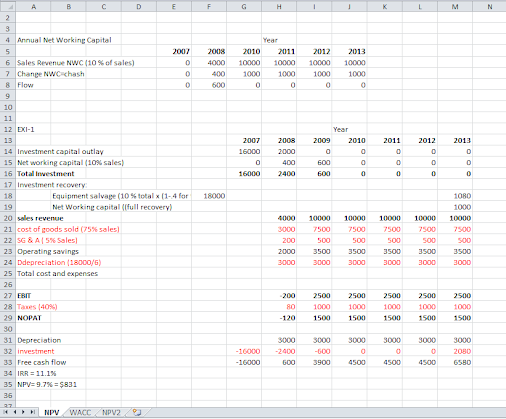This screenshot has height=419, width=506.
Task: Jump to first sheet with navigation arrow
Action: tap(6, 412)
